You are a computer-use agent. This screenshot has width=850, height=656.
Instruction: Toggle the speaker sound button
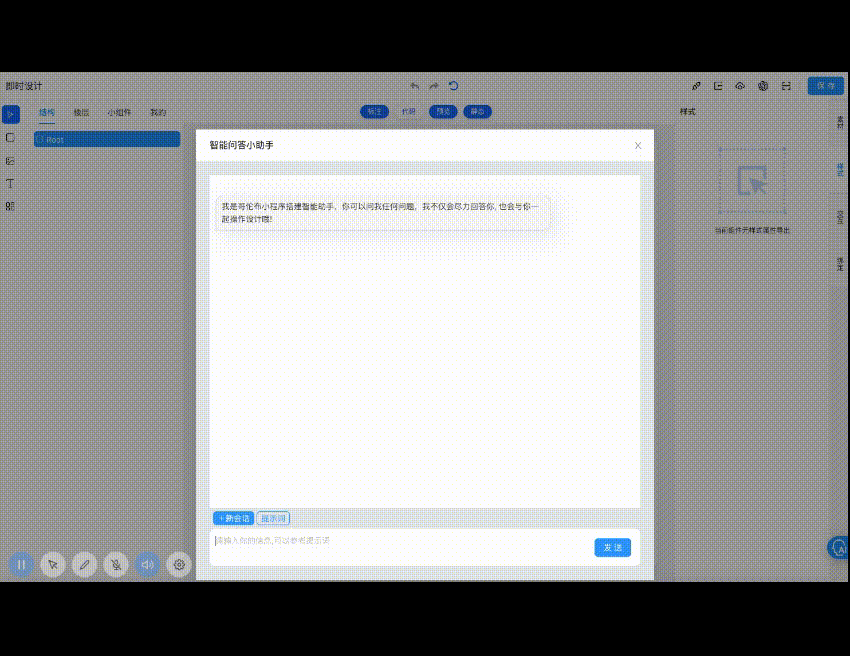[x=147, y=564]
